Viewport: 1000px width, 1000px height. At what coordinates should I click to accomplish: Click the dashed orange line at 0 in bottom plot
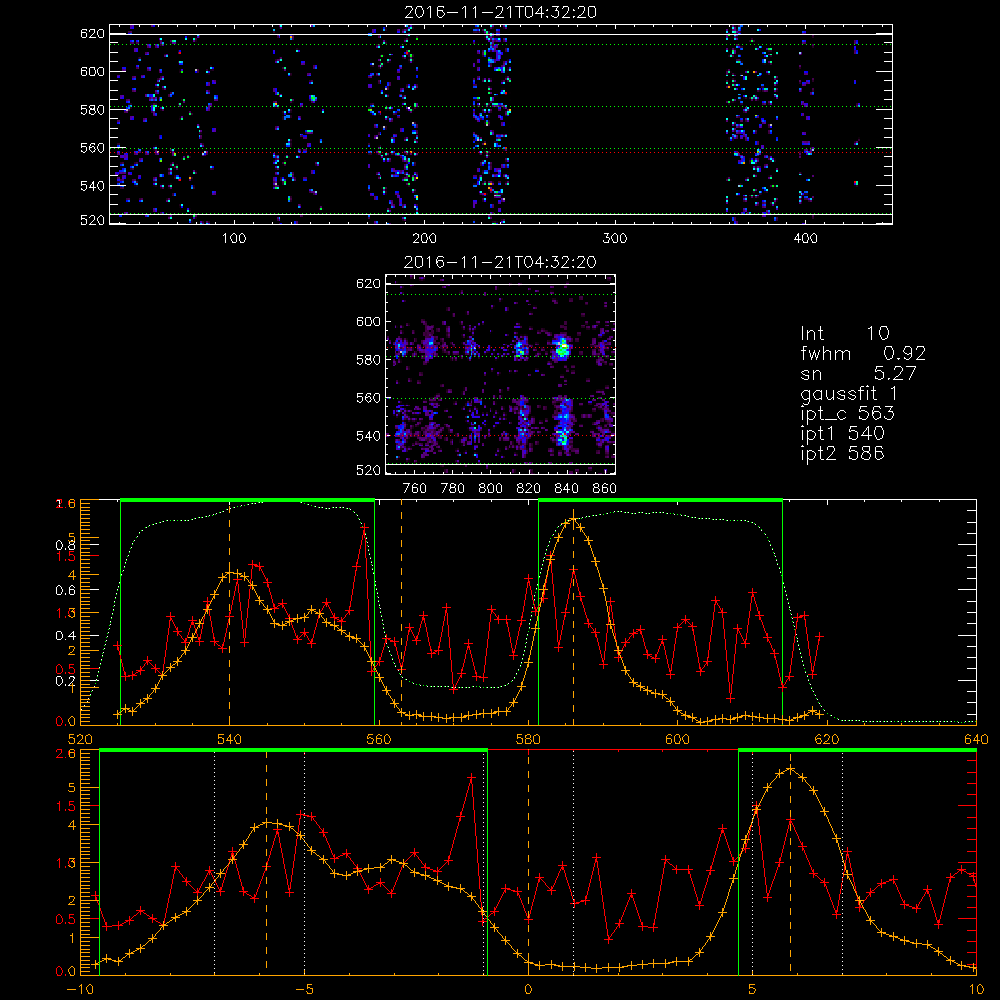click(x=528, y=861)
